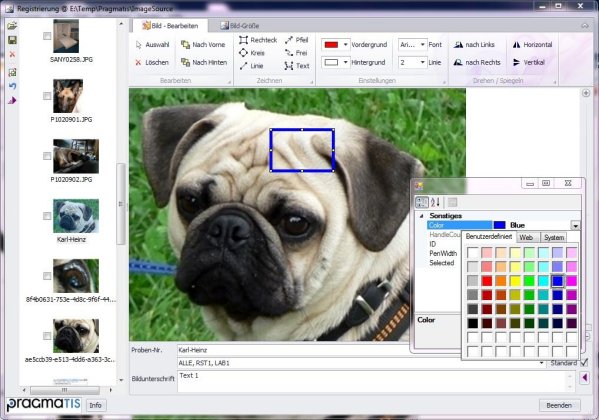Screen dimensions: 599x420
Task: Select the Auswahl selection tool
Action: [x=152, y=45]
